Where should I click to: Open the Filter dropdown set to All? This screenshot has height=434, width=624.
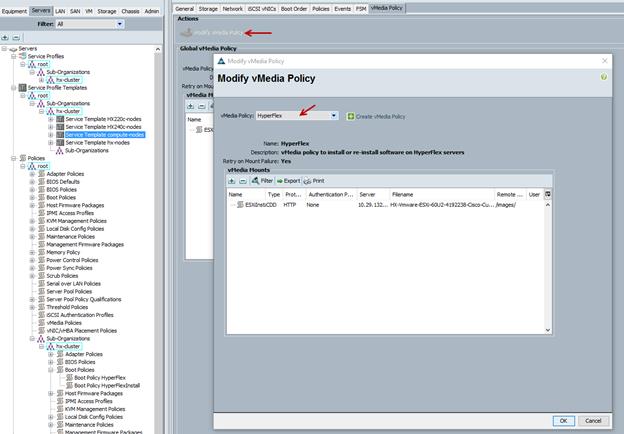pos(90,24)
